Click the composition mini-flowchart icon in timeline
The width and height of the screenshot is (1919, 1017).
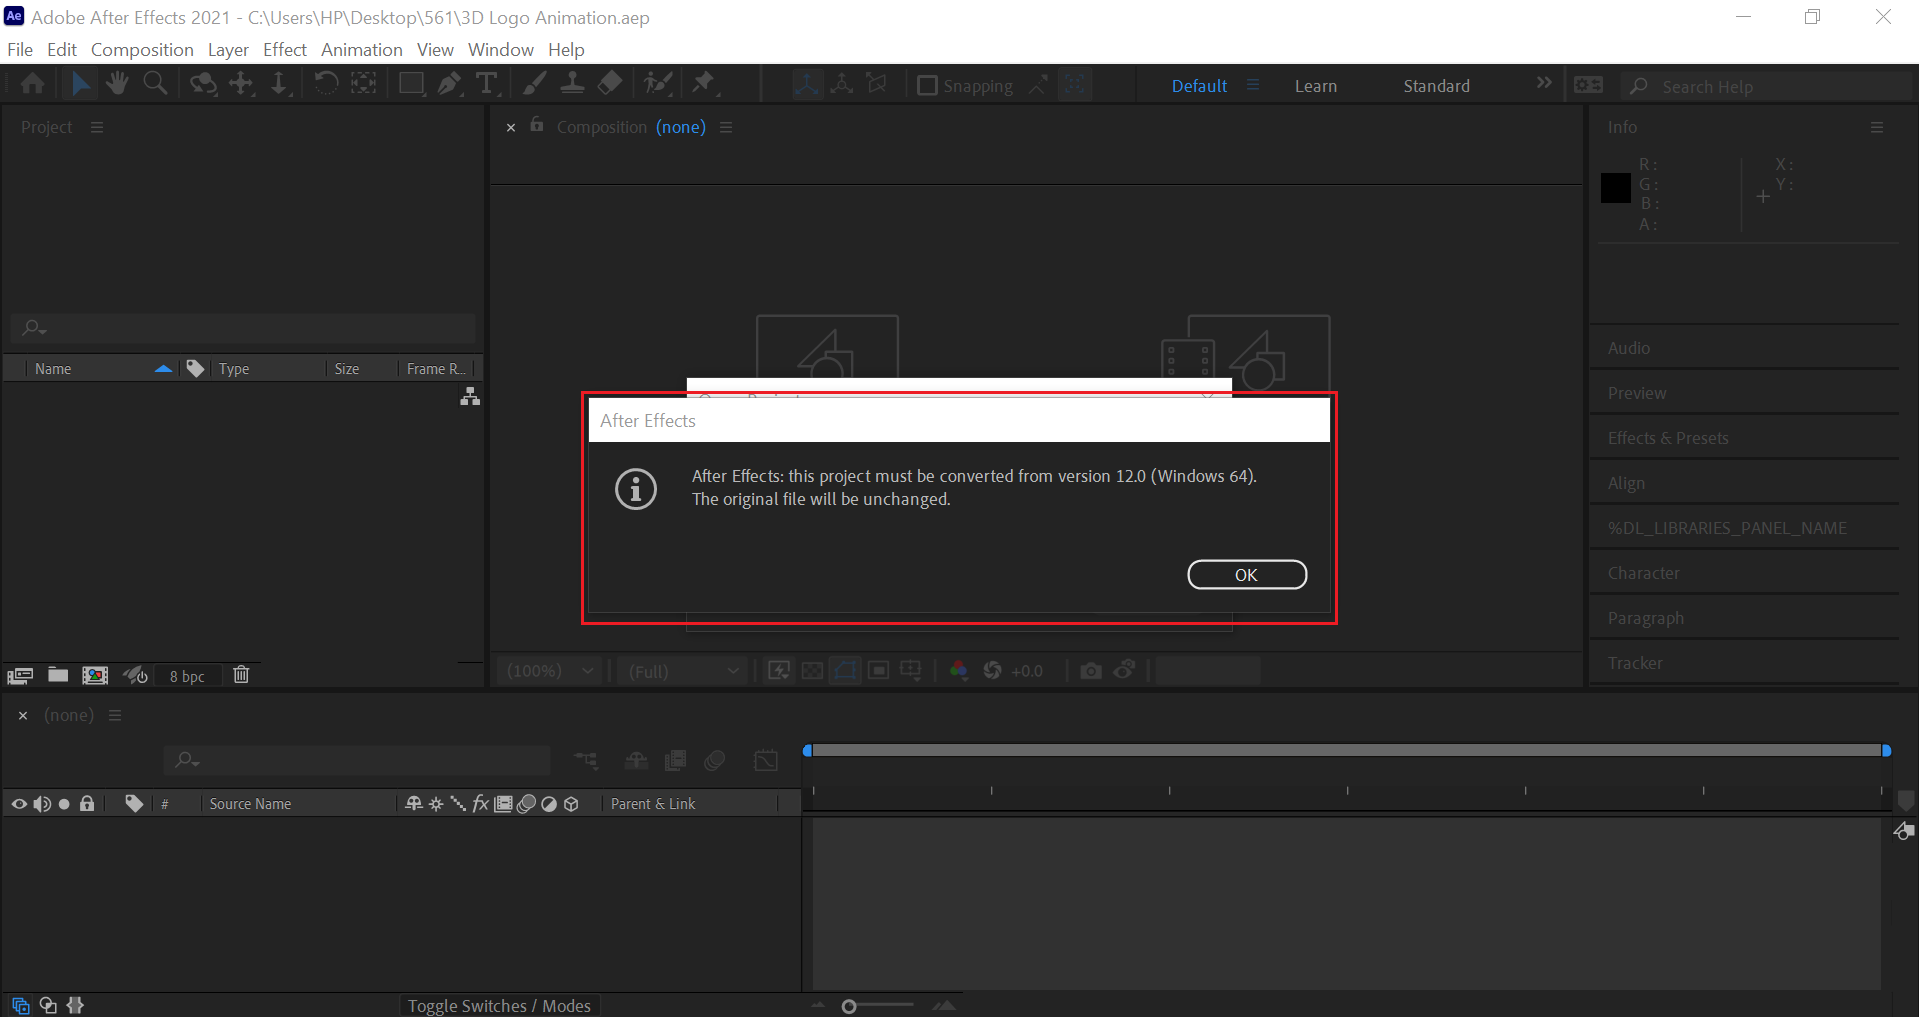click(586, 761)
